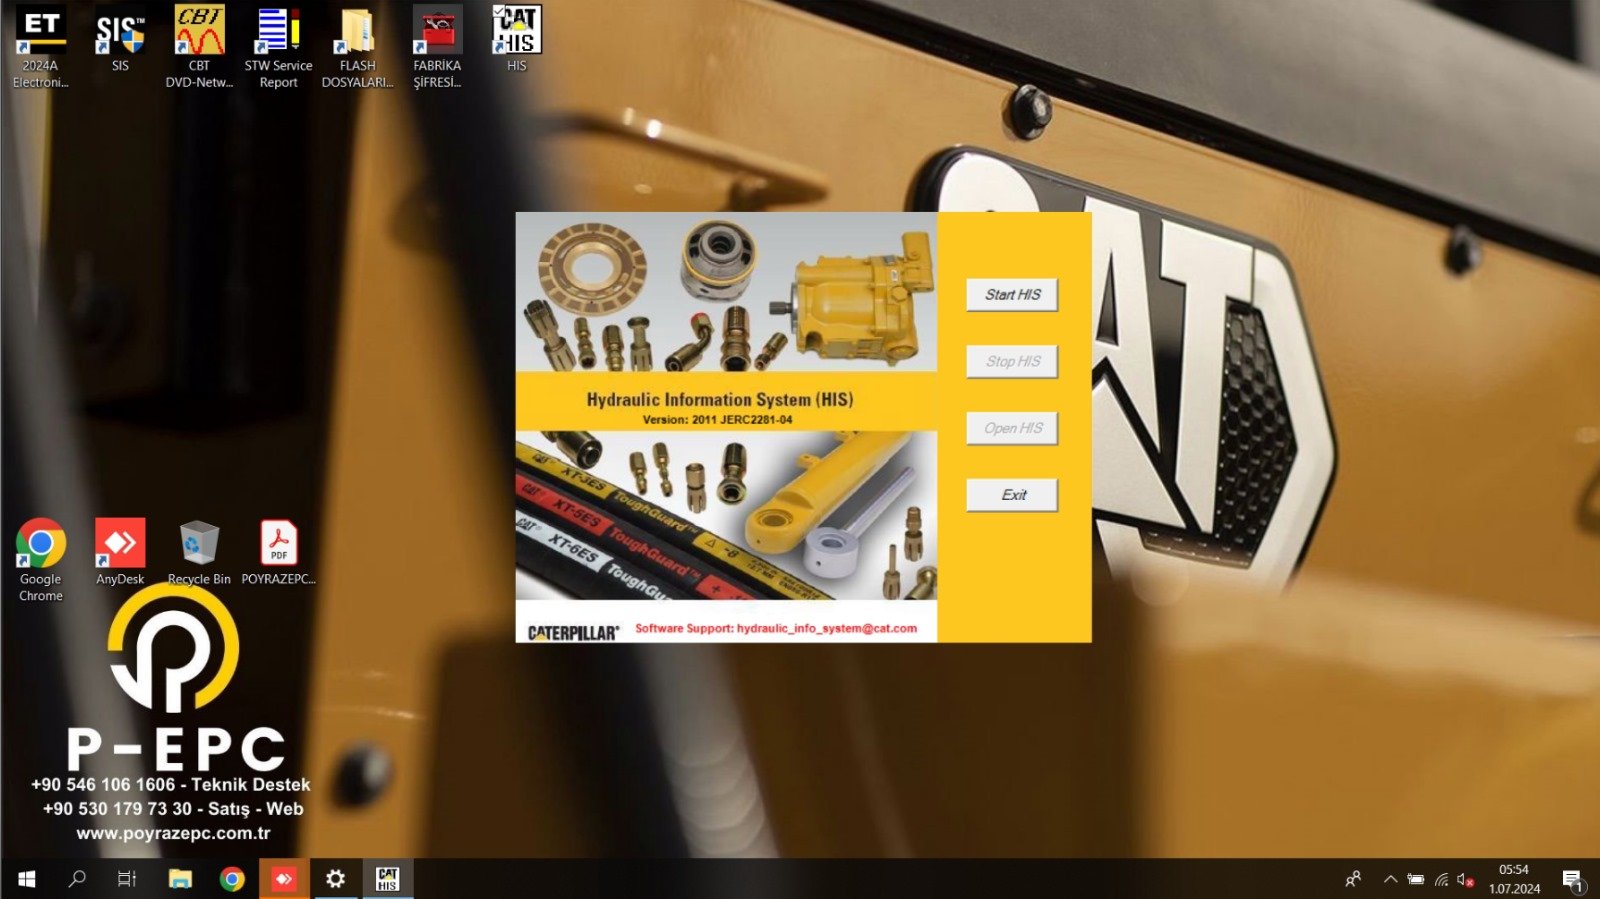Open taskbar search magnifier
The height and width of the screenshot is (899, 1600).
point(77,879)
